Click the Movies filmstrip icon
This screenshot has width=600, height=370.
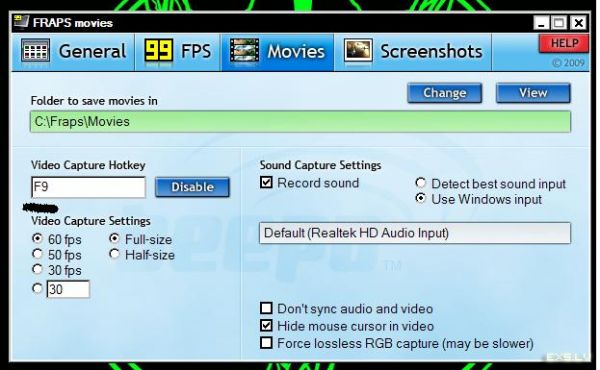(x=244, y=51)
